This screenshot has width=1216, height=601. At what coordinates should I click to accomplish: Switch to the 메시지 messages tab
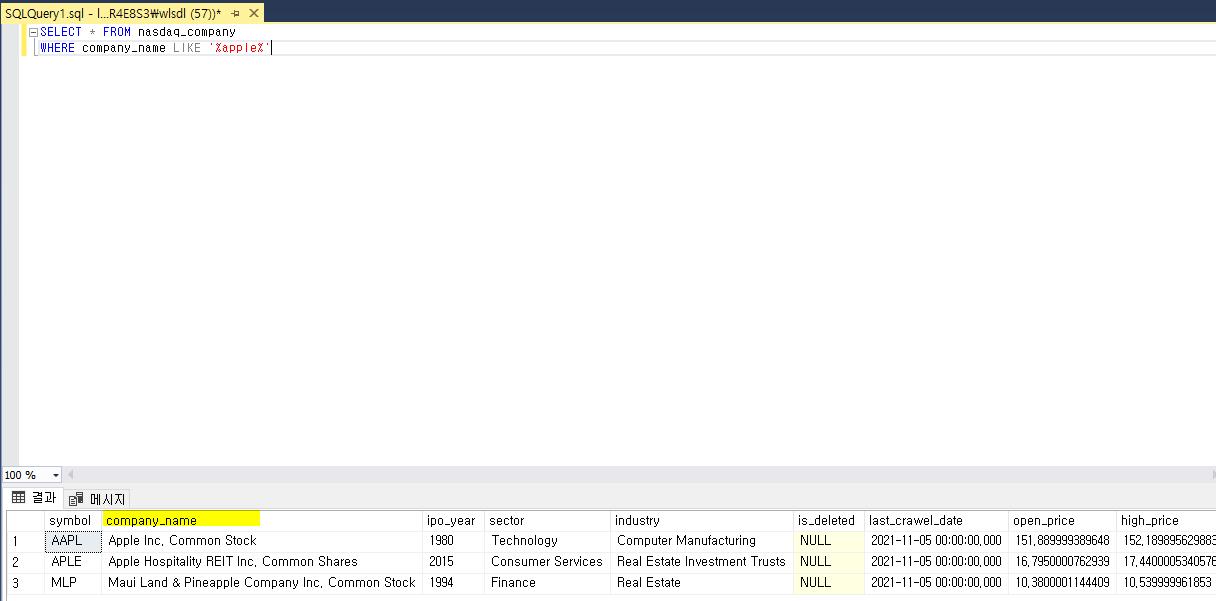pos(97,498)
